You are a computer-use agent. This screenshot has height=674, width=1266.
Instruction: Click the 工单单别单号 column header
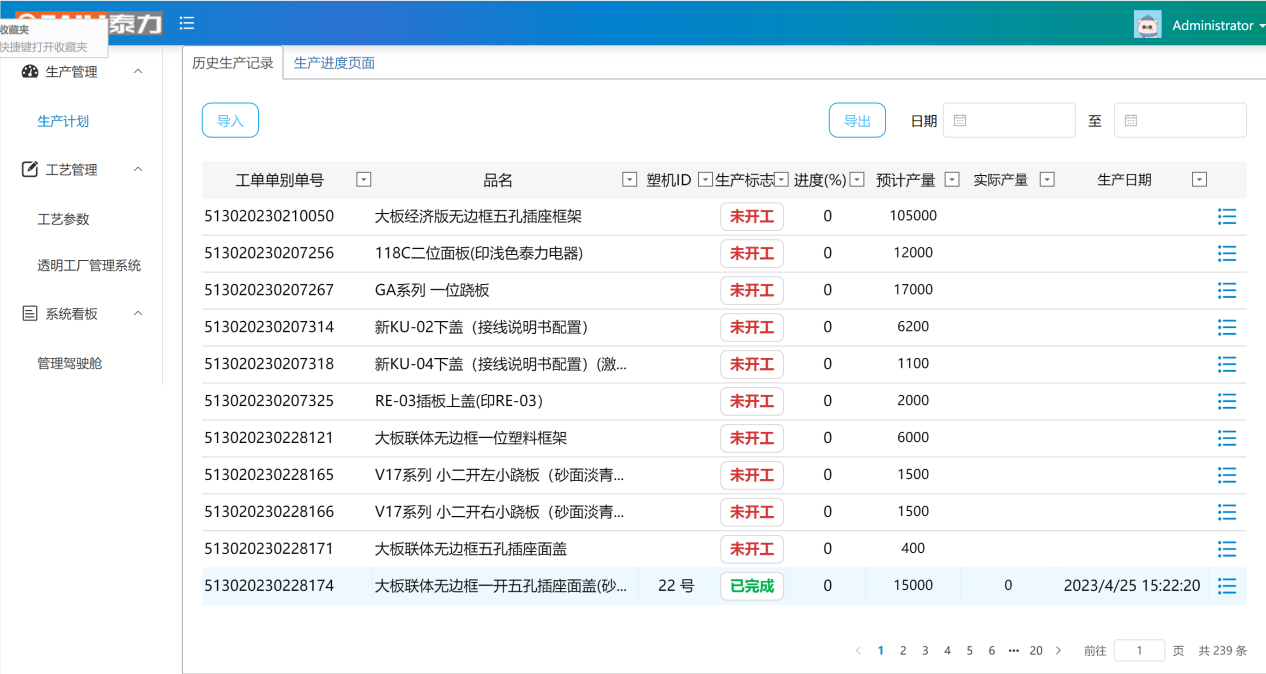280,180
